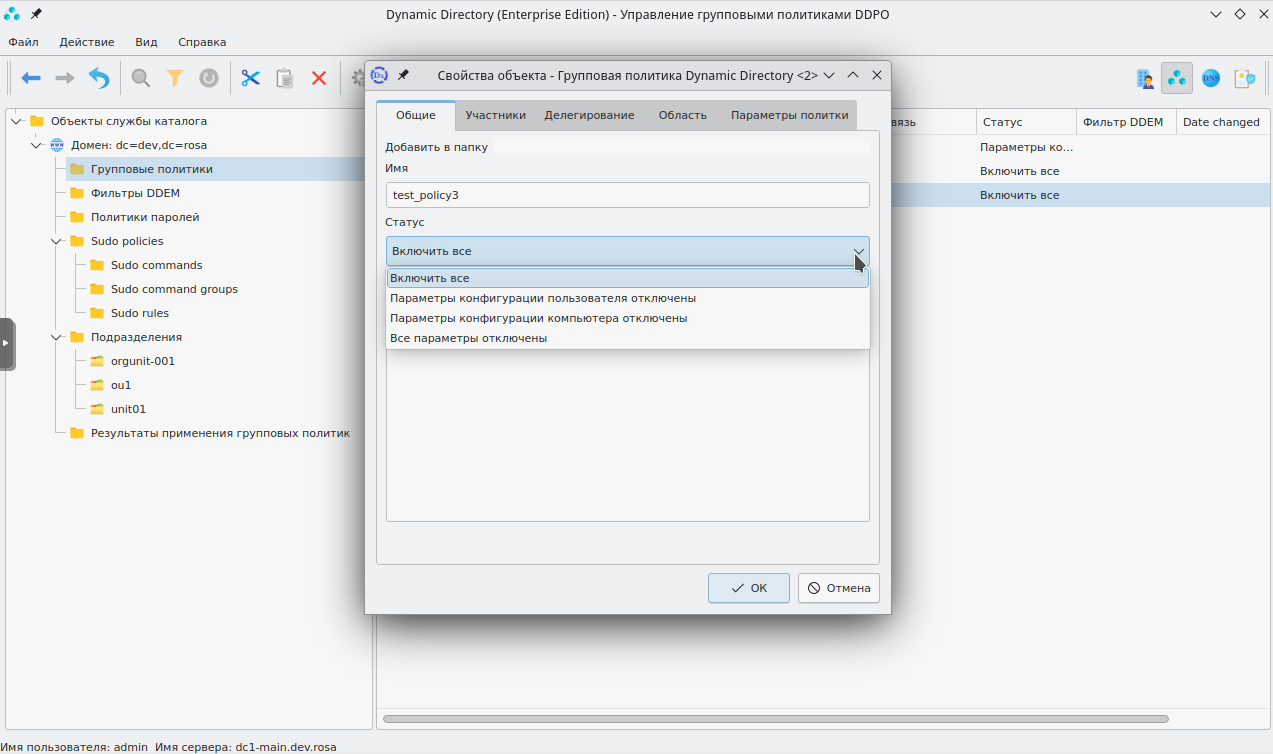The width and height of the screenshot is (1273, 754).
Task: Switch to the Делегирование tab
Action: (x=589, y=115)
